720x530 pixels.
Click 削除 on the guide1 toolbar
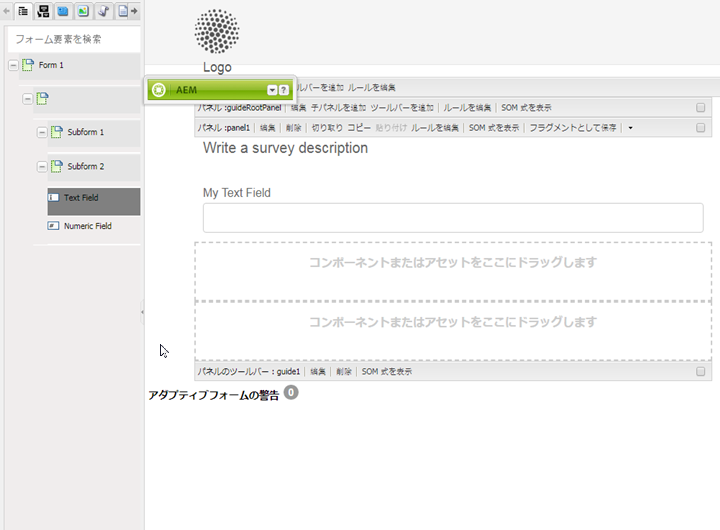[x=343, y=372]
